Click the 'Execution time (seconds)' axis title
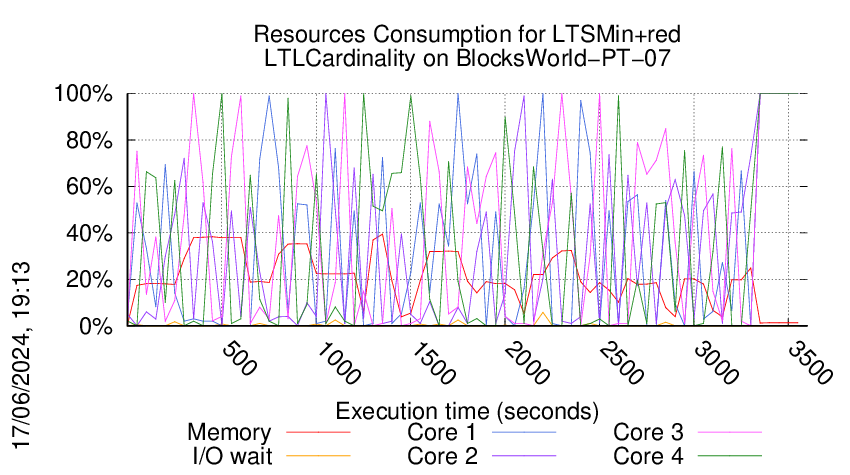The image size is (850, 475). (x=467, y=411)
